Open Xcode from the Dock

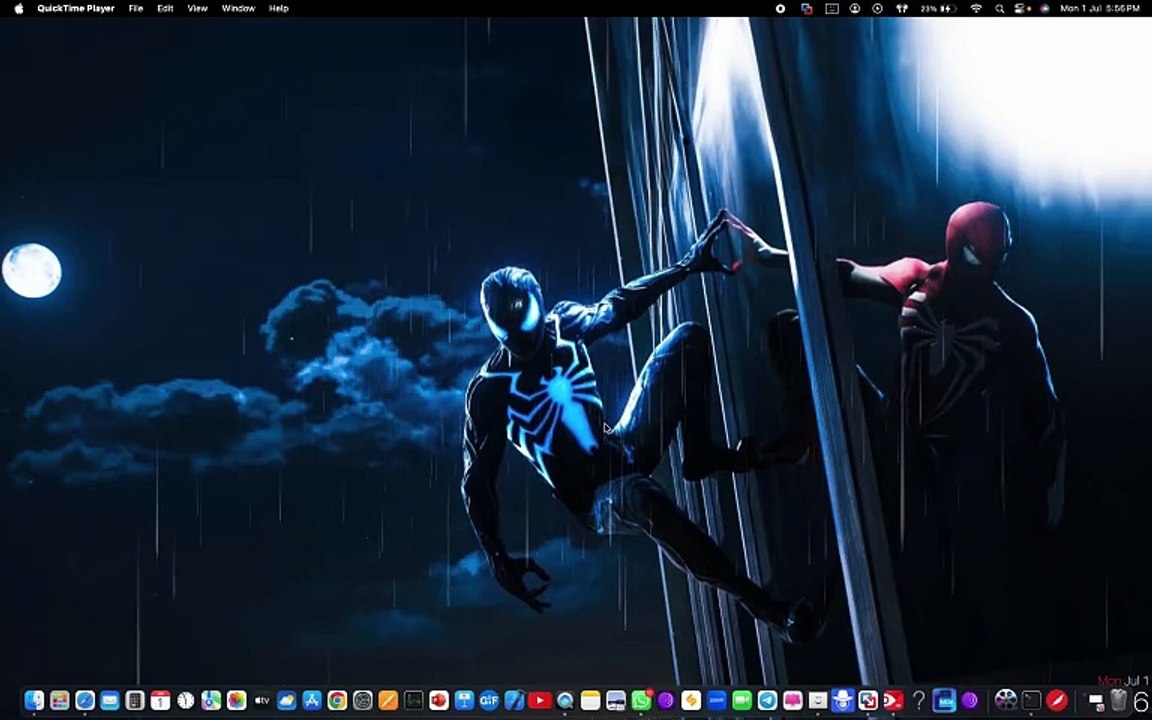(x=514, y=700)
